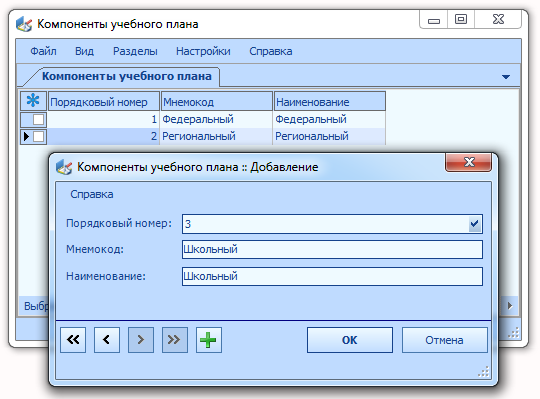Open Справка menu in the Добавление dialog
Screen dimensions: 540x399
[92, 194]
